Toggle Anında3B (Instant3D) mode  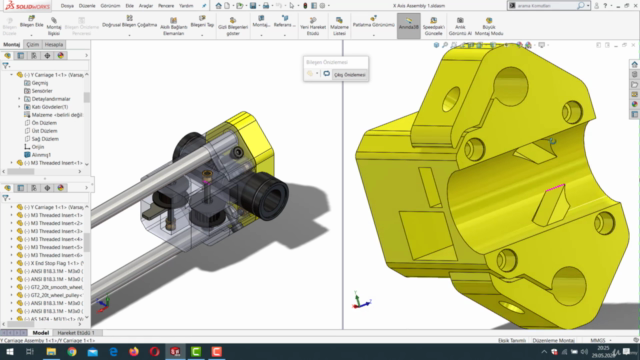pyautogui.click(x=409, y=26)
